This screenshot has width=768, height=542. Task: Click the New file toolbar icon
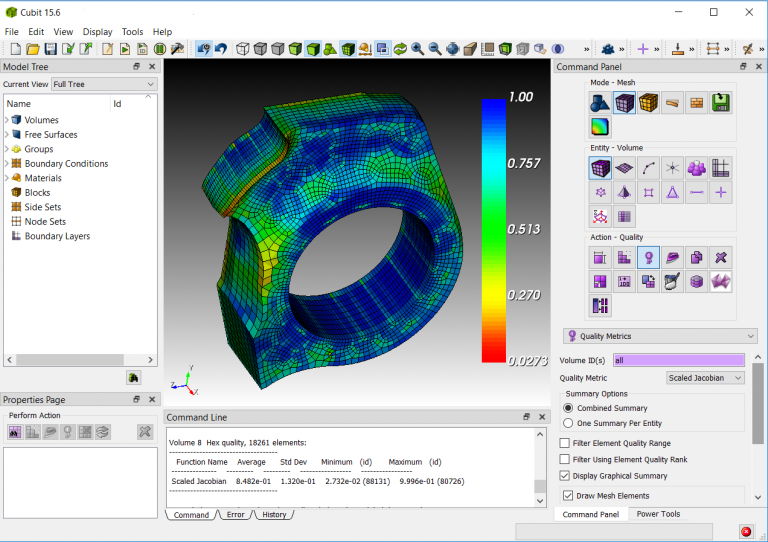[16, 49]
